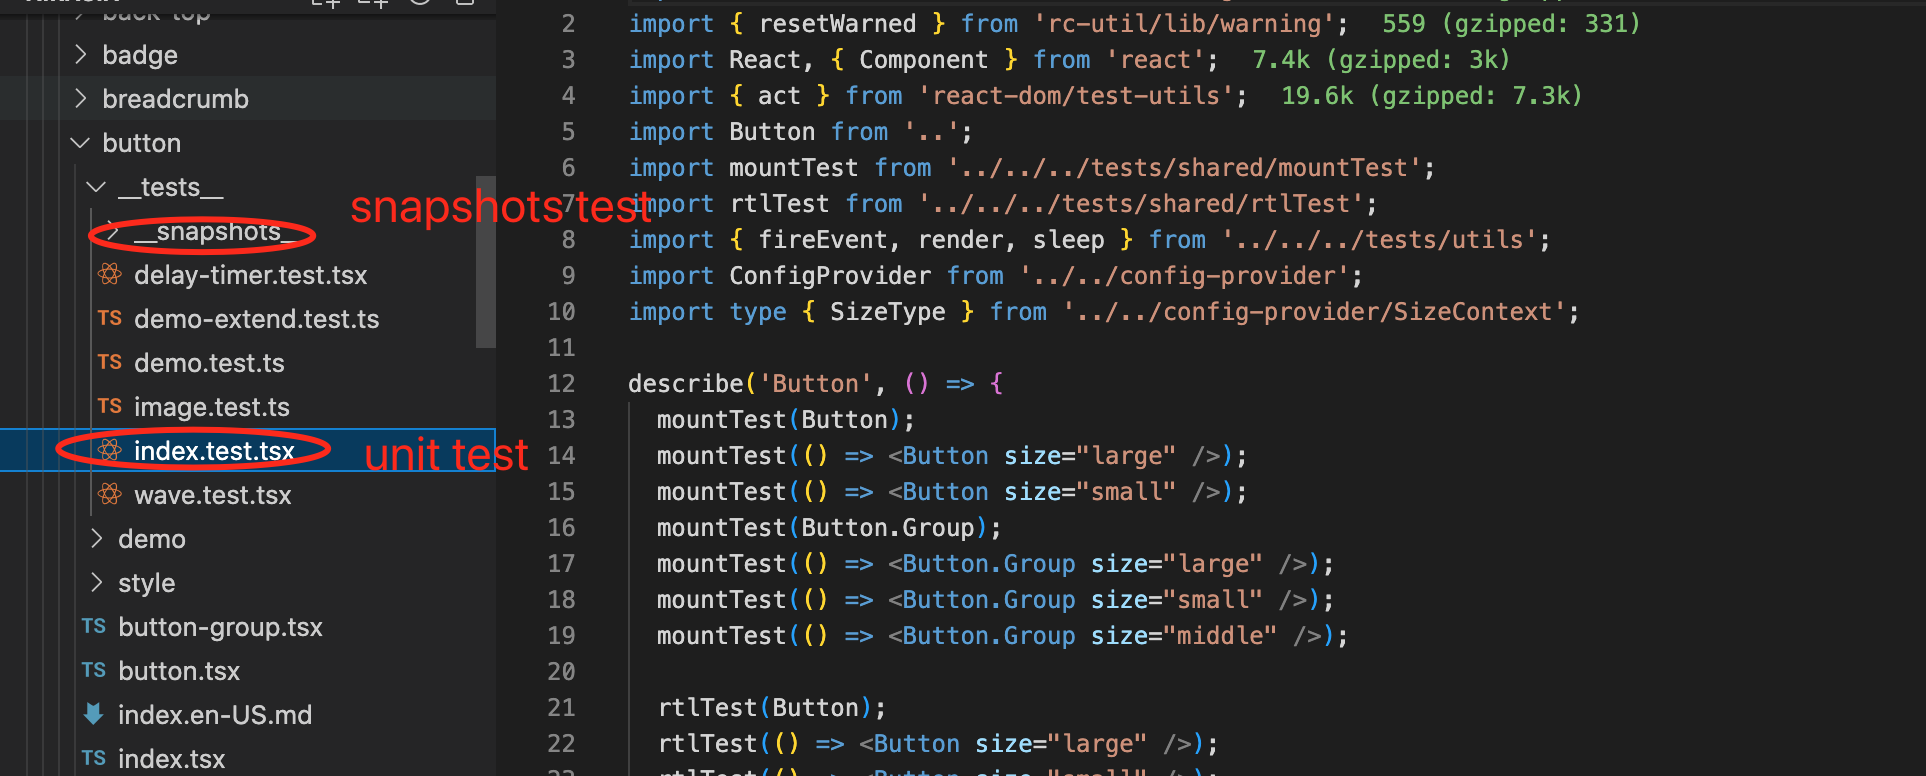This screenshot has width=1926, height=776.
Task: Open index.tsx file in explorer
Action: click(172, 759)
